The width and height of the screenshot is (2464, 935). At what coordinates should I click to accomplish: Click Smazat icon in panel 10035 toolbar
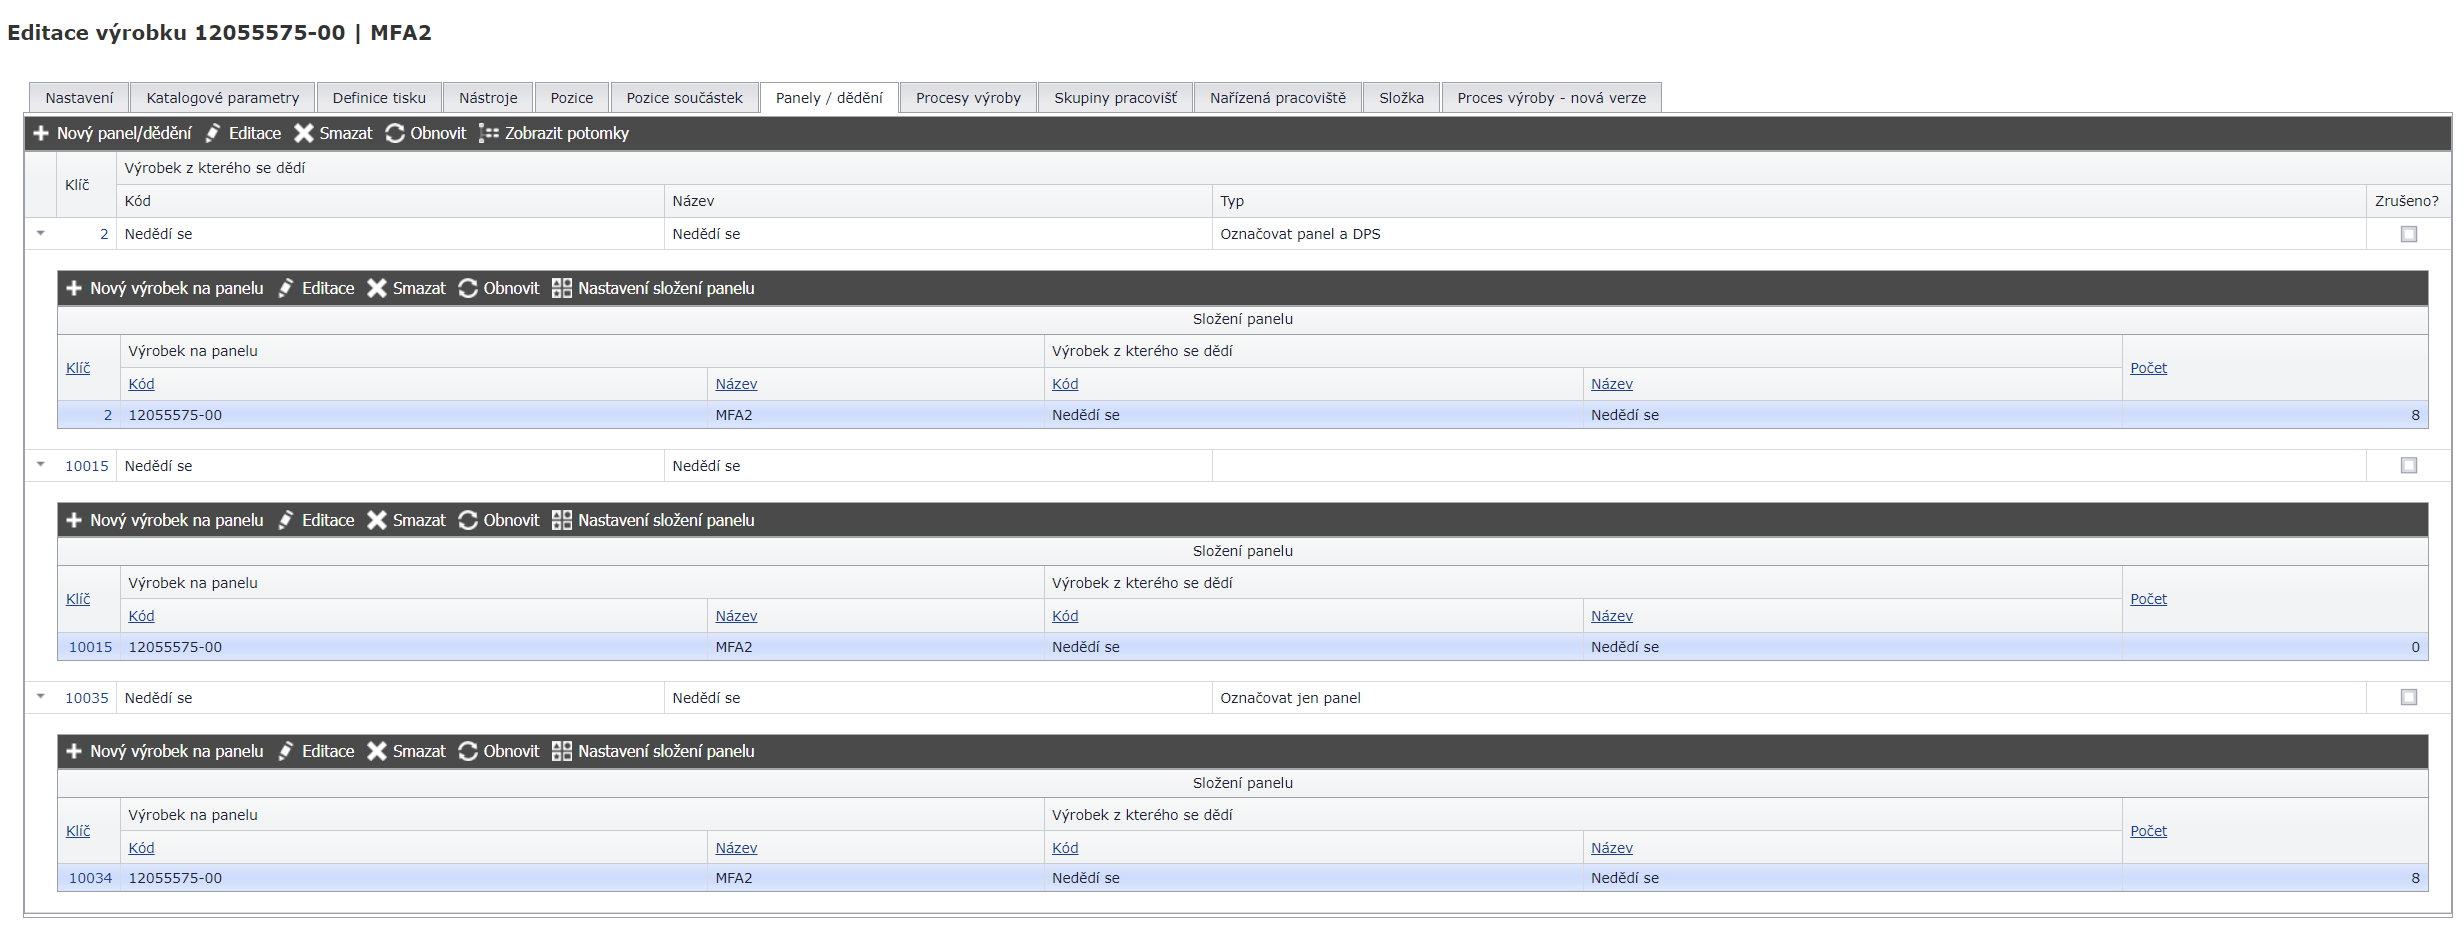tap(377, 751)
